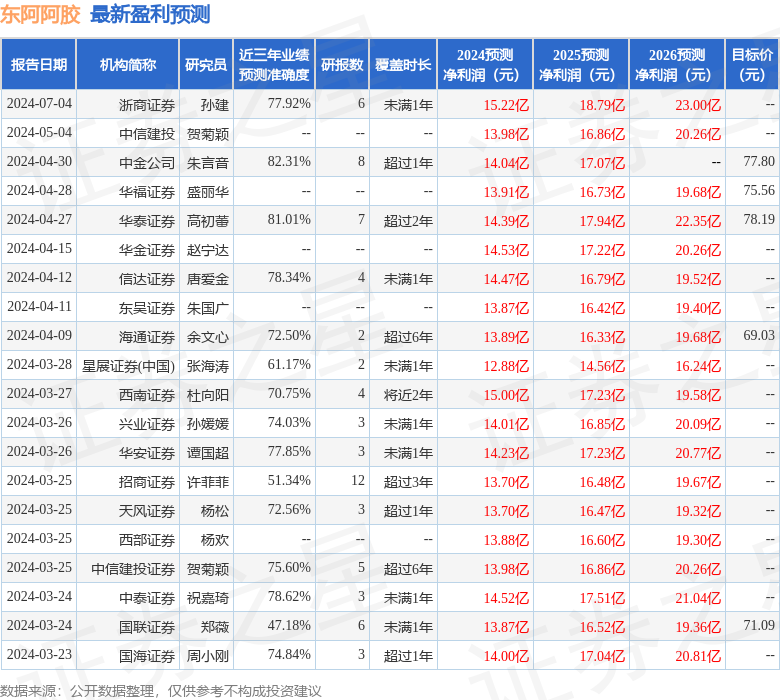Click the 覆盖时长 column header
The width and height of the screenshot is (780, 700).
403,65
